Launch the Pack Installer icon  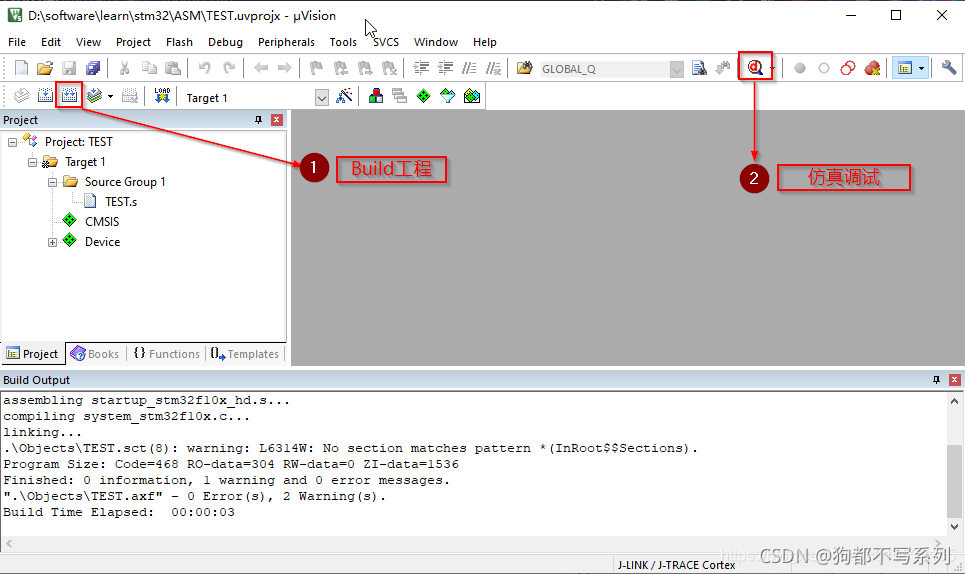(x=472, y=96)
